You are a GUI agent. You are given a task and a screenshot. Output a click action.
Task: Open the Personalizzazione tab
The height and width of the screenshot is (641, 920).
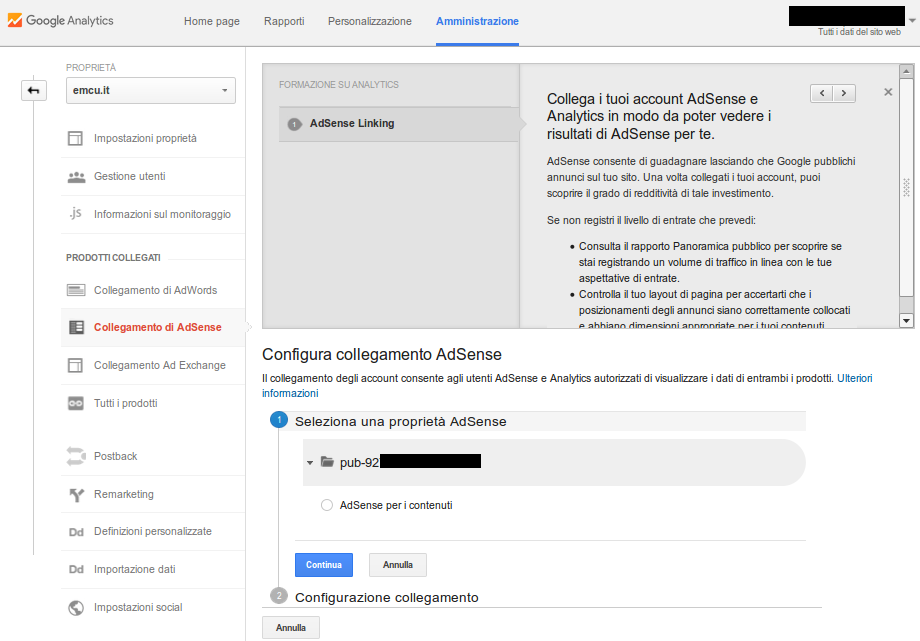pyautogui.click(x=370, y=21)
